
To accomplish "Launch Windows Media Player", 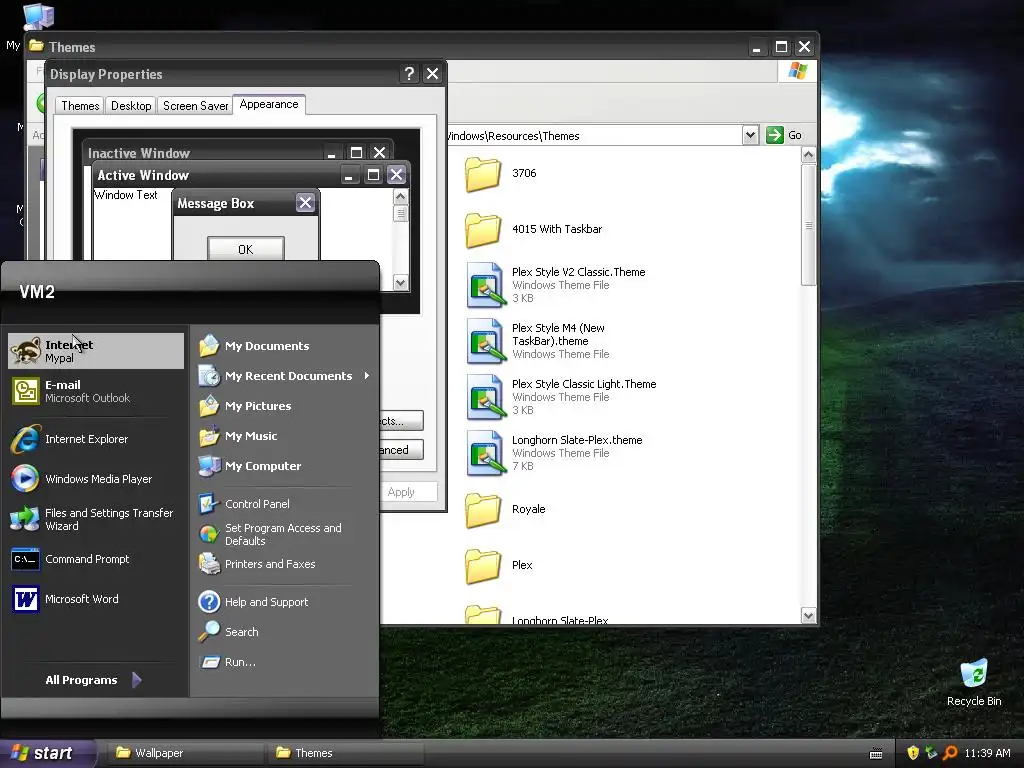I will tap(96, 479).
